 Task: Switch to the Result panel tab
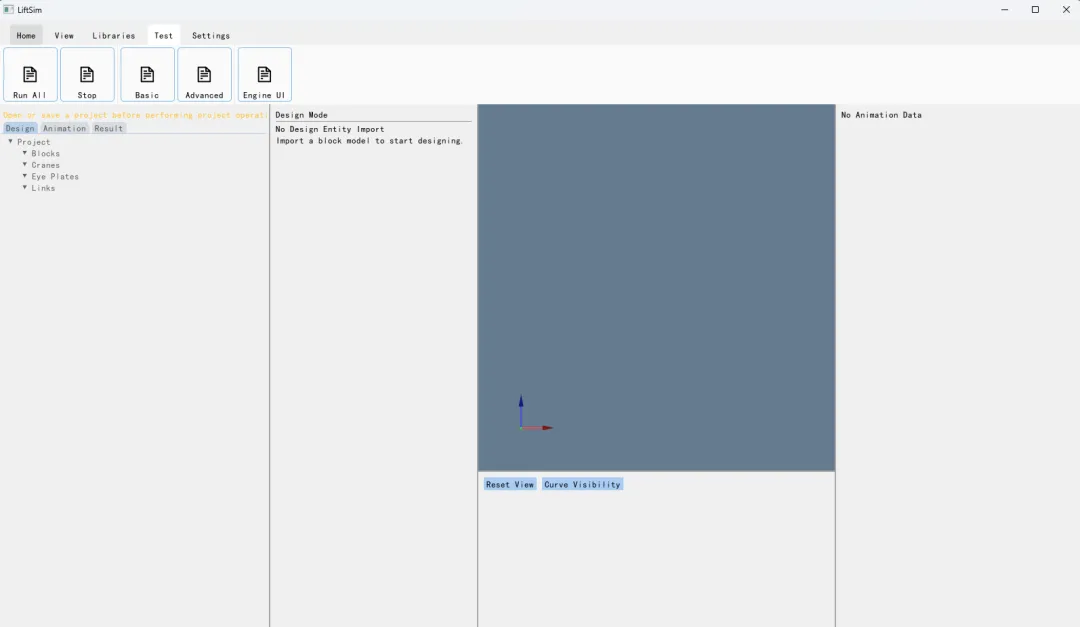point(108,128)
